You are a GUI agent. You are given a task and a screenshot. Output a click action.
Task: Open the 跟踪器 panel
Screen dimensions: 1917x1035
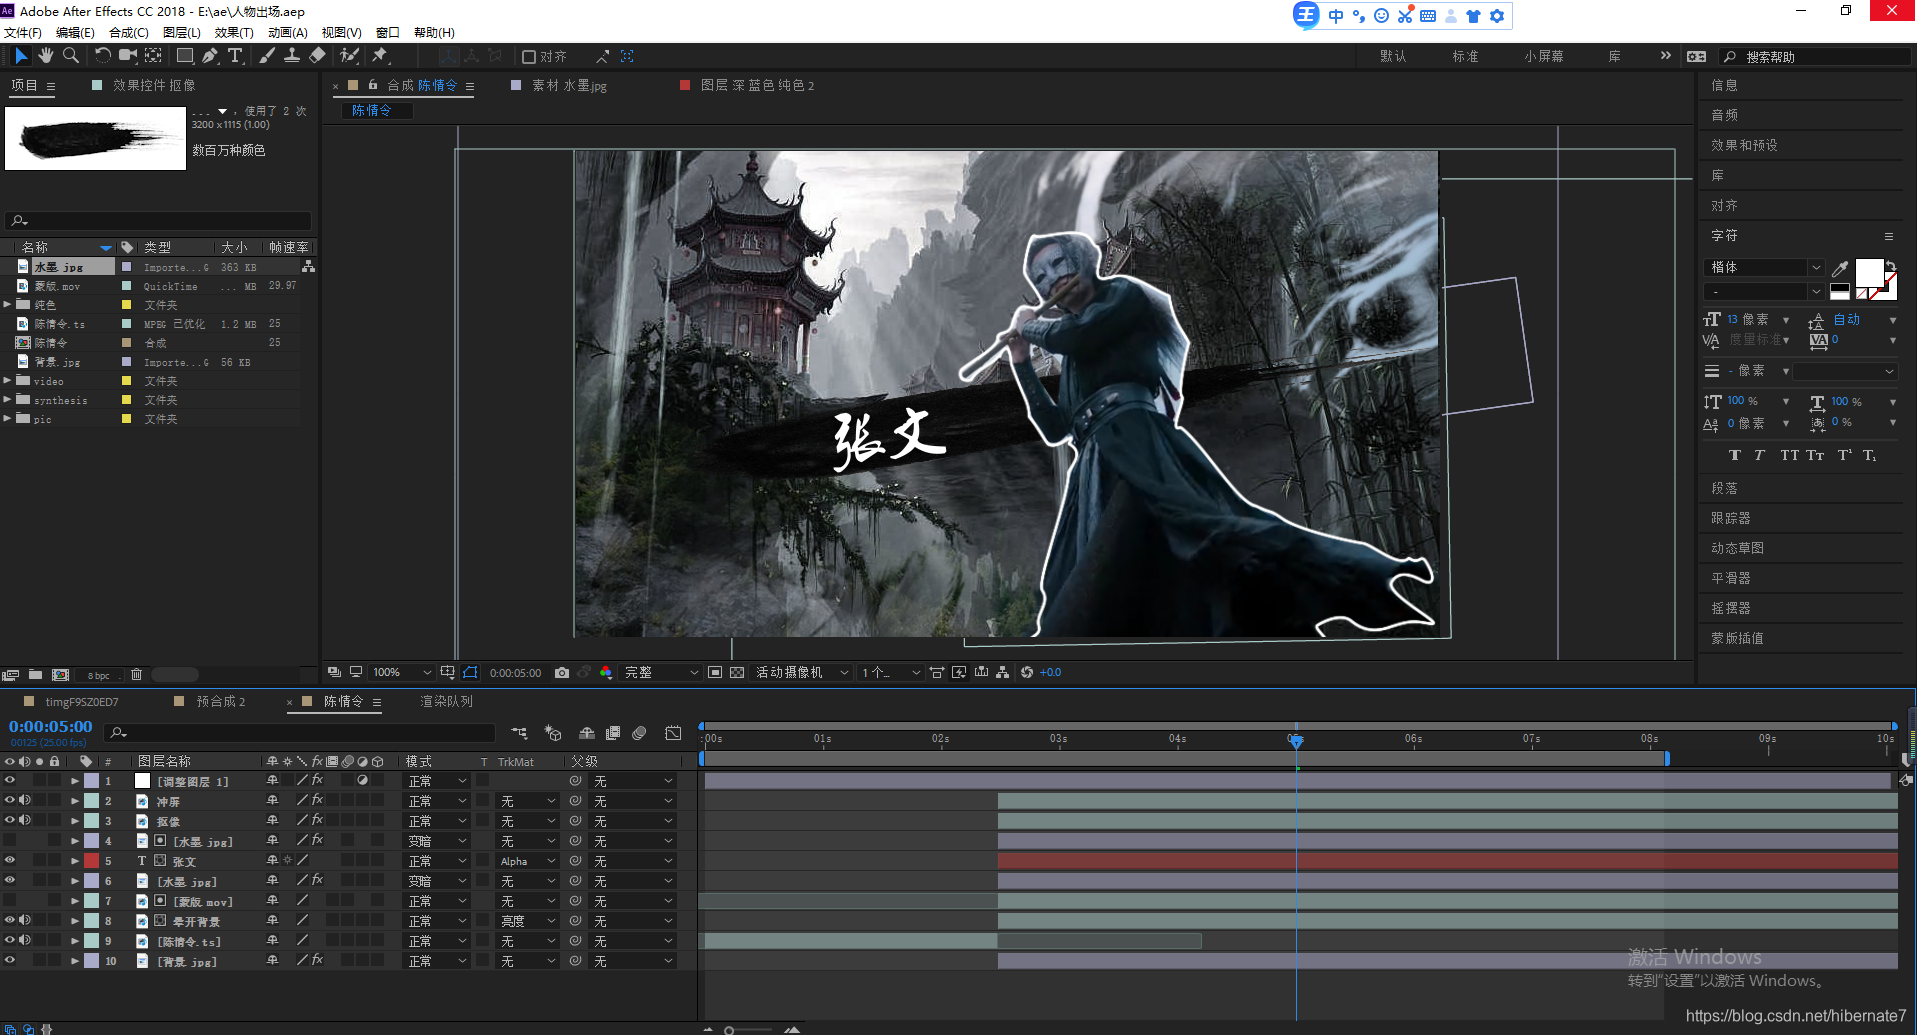point(1730,518)
